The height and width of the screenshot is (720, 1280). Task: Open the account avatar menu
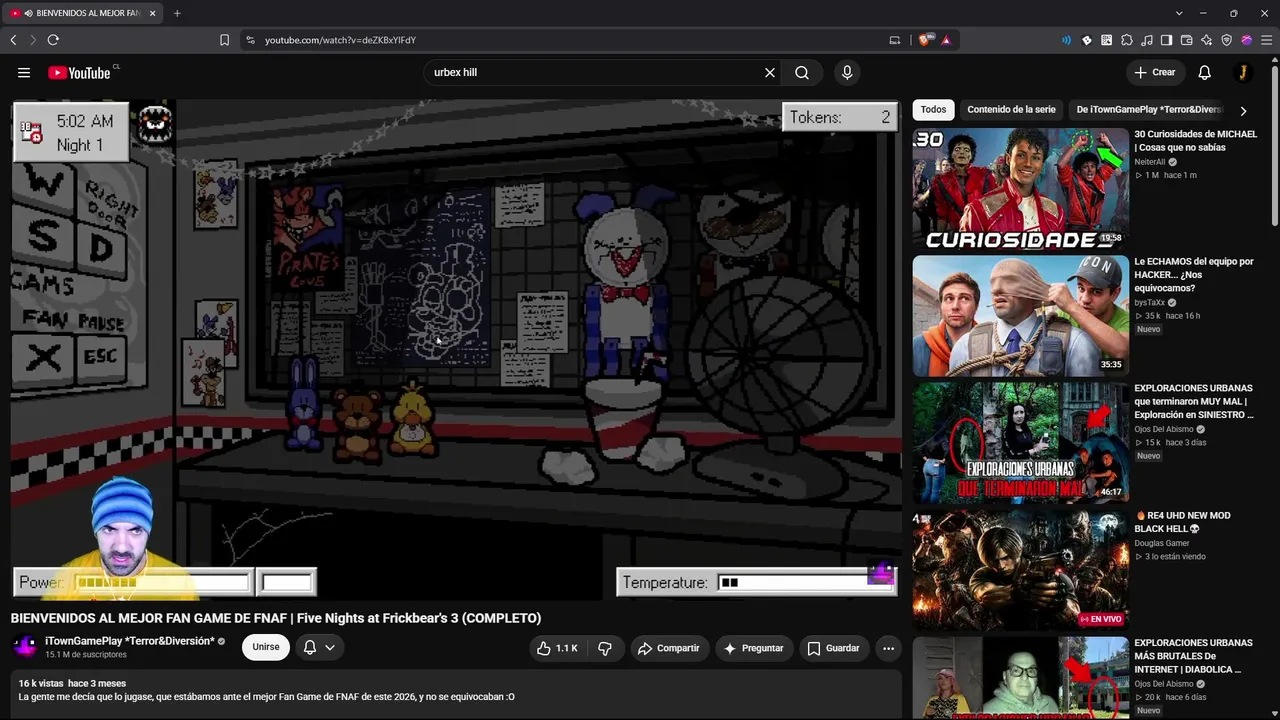(x=1243, y=72)
